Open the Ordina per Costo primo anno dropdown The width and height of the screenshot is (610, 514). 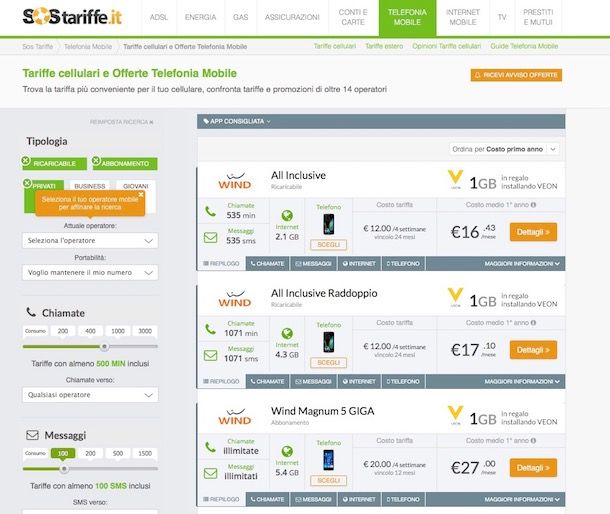pyautogui.click(x=505, y=149)
